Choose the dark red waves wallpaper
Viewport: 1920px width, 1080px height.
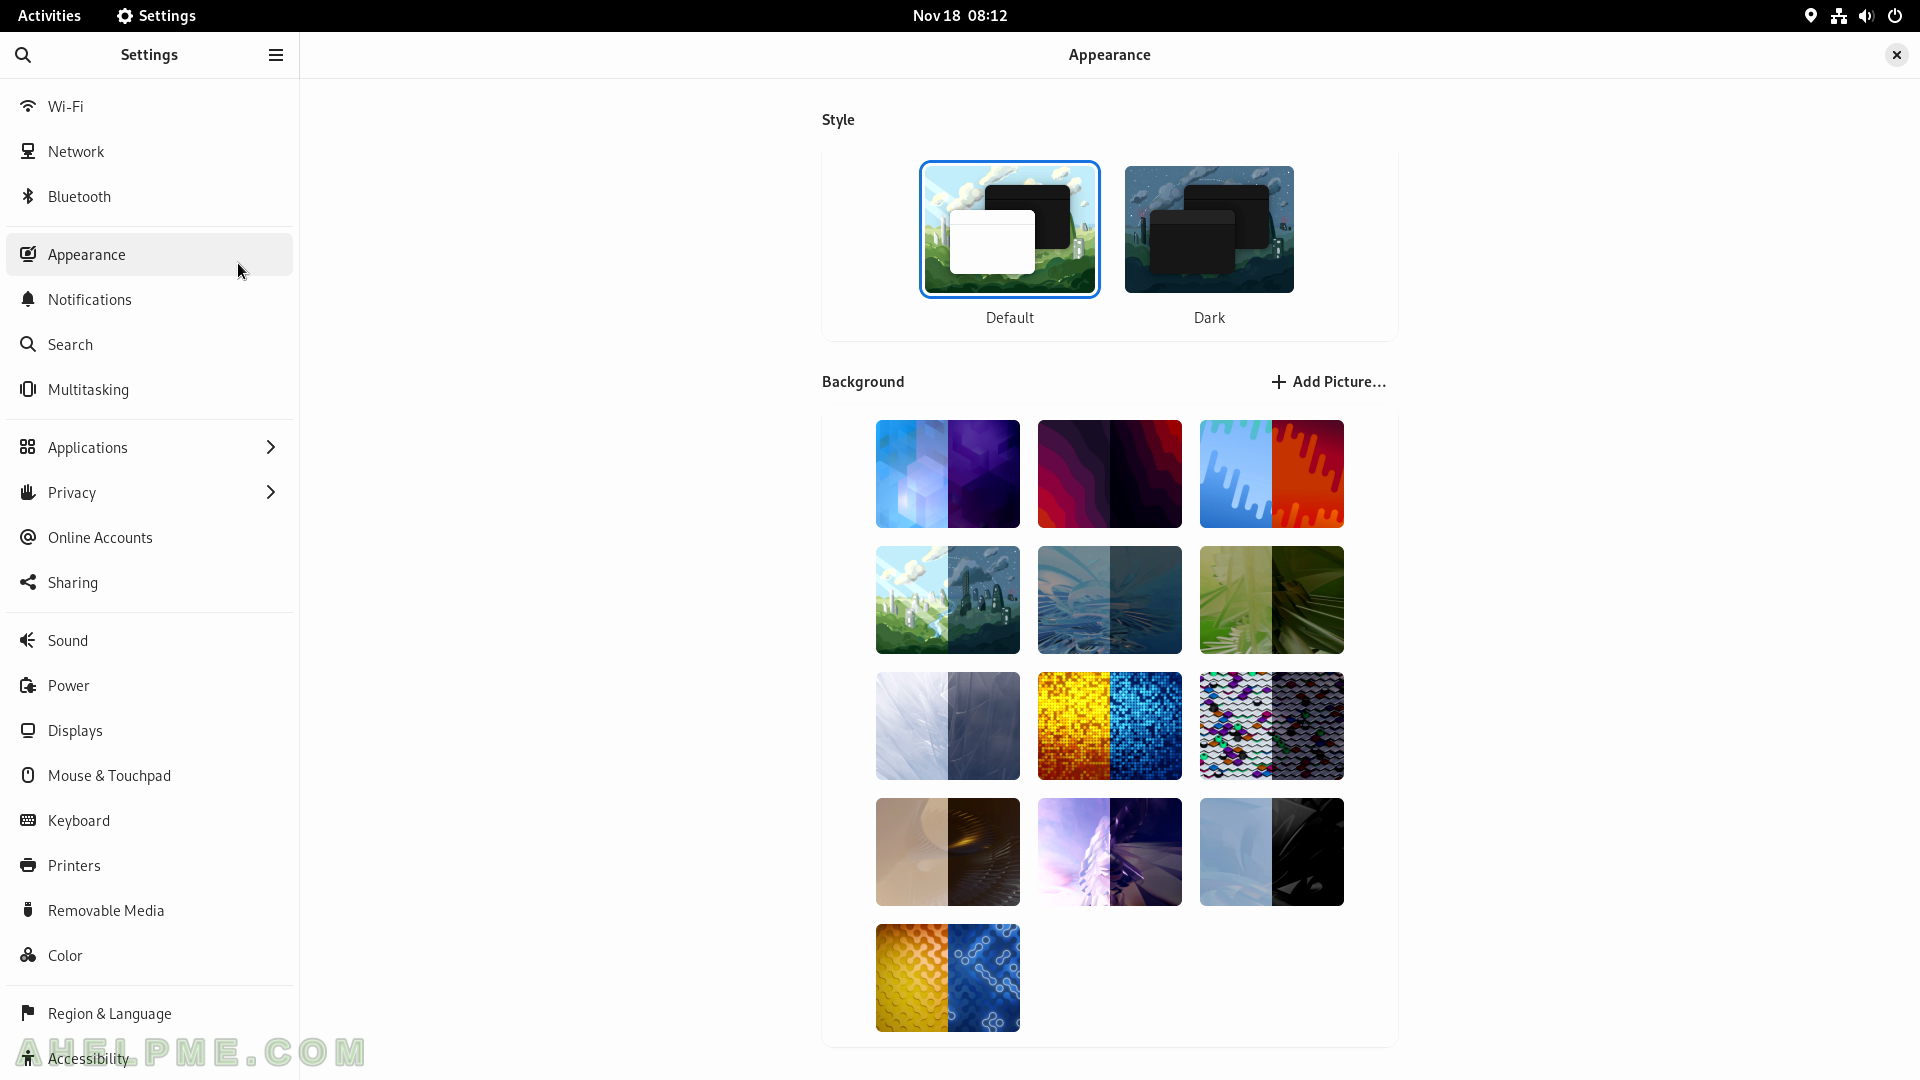coord(1110,474)
